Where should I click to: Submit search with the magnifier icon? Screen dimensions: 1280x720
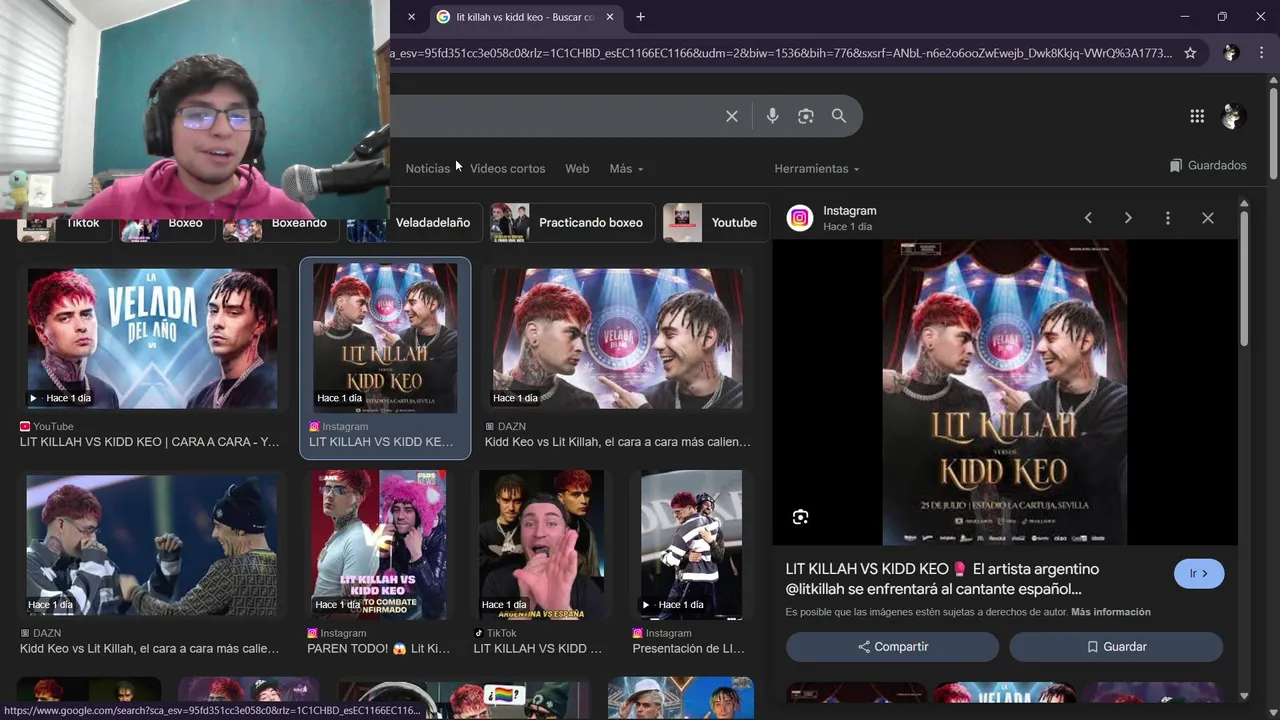839,116
